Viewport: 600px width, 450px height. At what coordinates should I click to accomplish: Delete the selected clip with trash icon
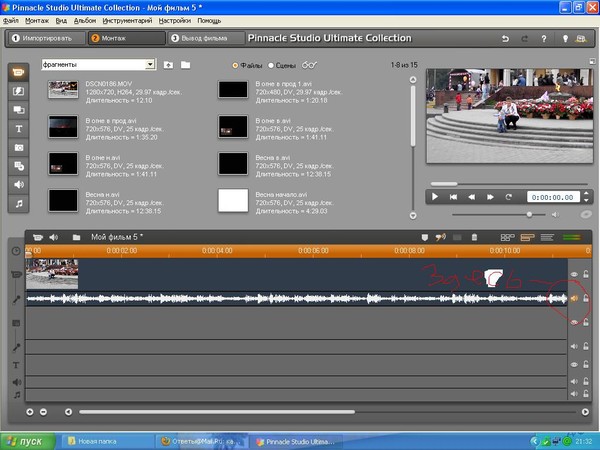[474, 238]
